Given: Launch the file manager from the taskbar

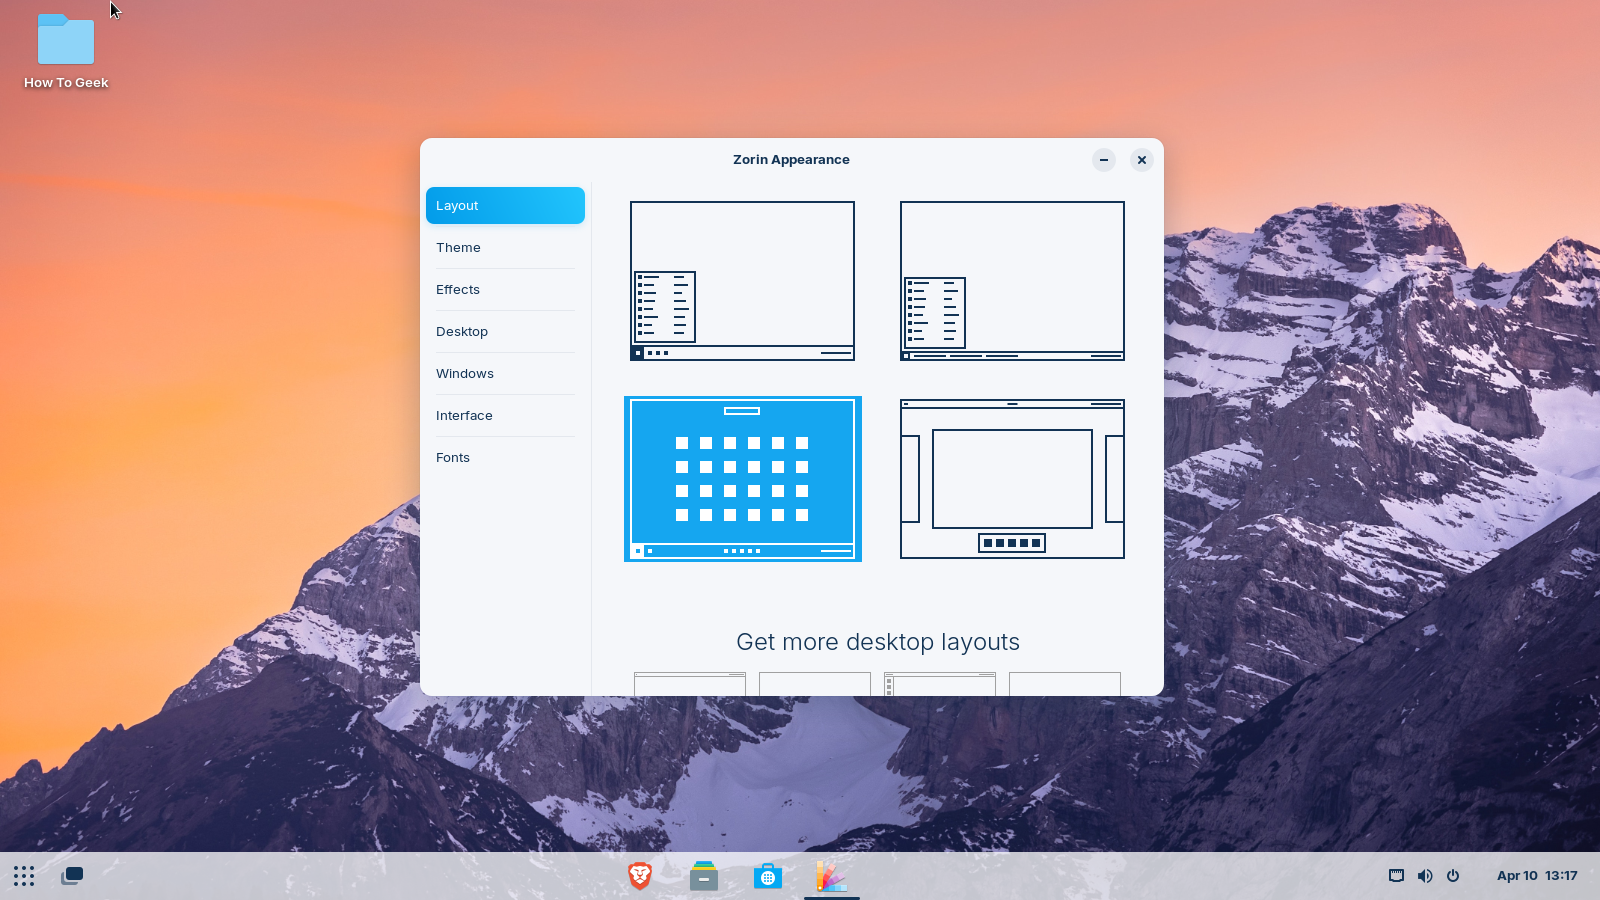Looking at the screenshot, I should coord(703,875).
